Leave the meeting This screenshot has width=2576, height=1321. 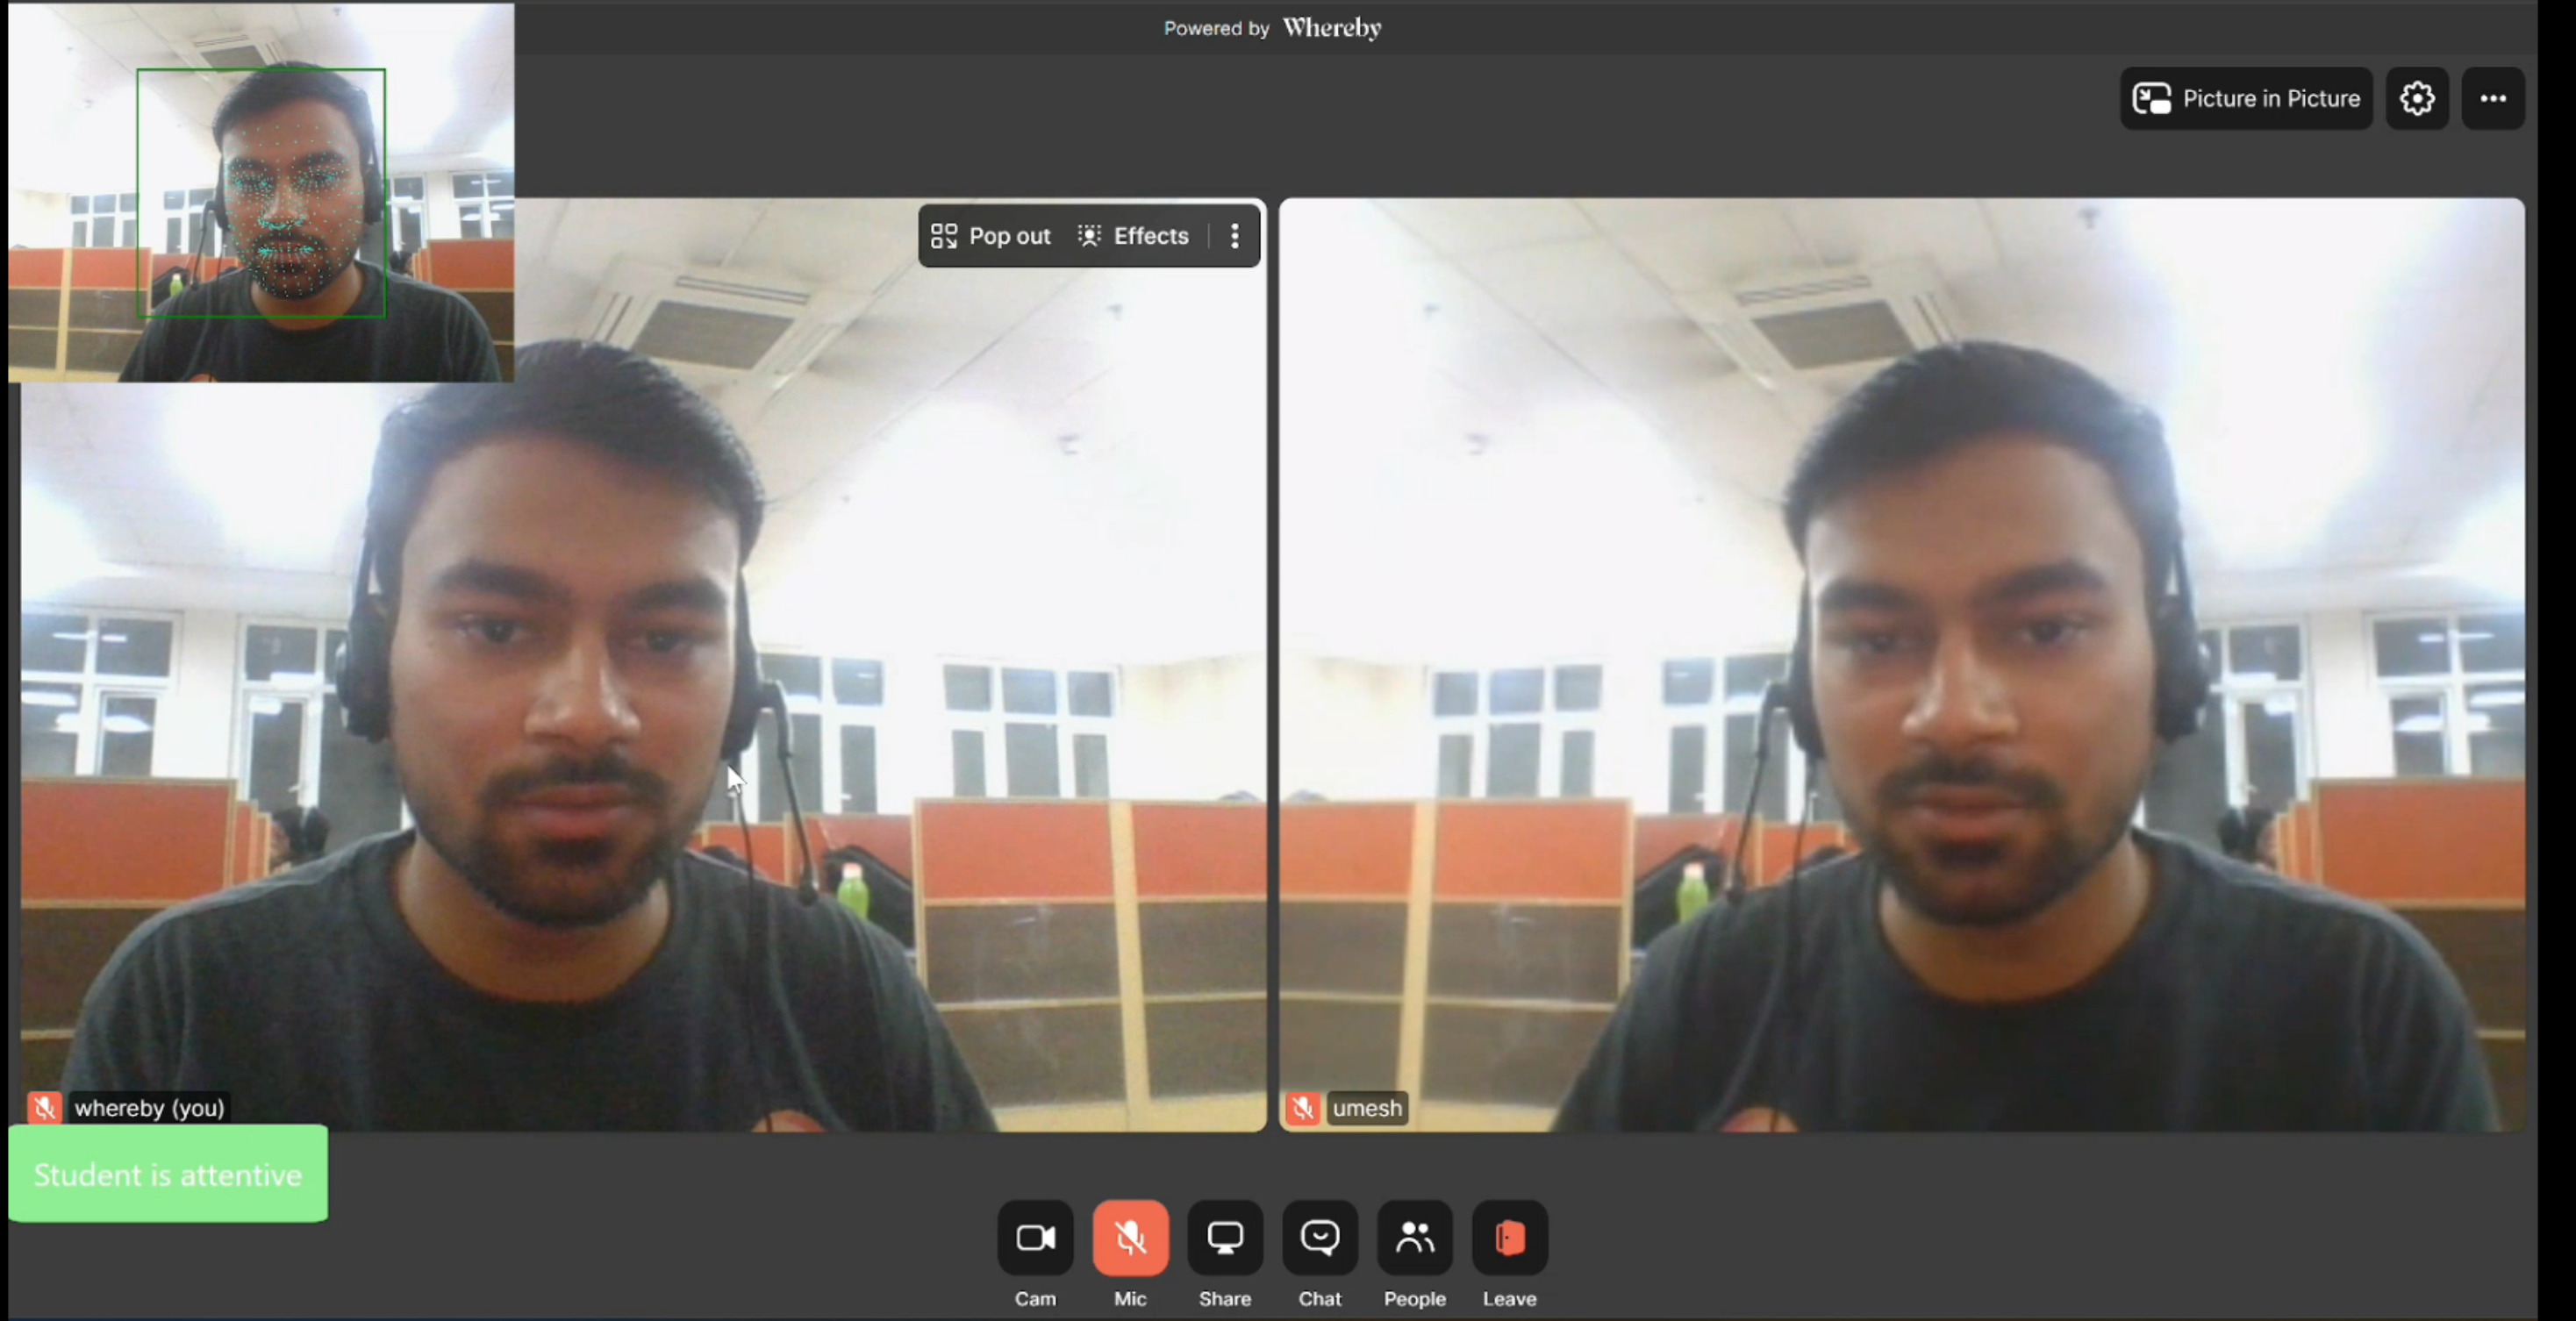pos(1509,1238)
